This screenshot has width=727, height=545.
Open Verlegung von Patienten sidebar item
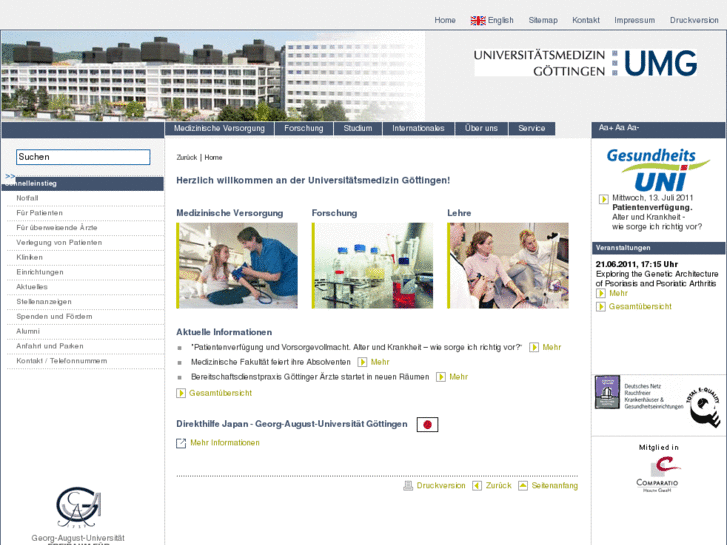click(59, 243)
